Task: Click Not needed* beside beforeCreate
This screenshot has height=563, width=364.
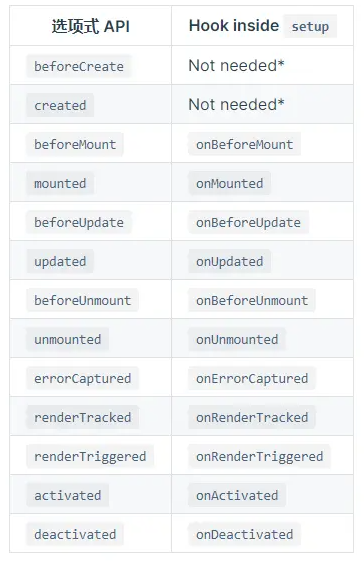Action: click(x=236, y=66)
